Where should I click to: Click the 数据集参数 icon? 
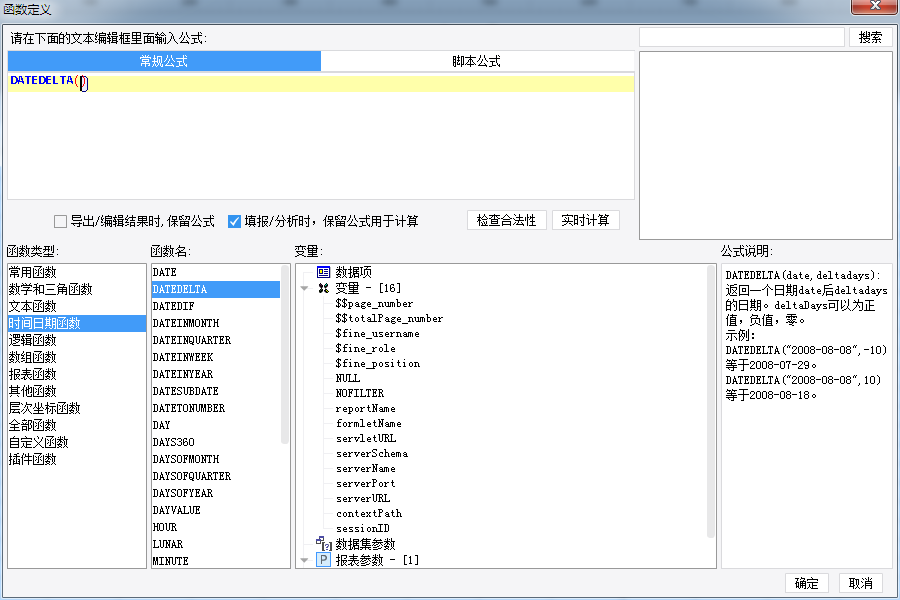pos(324,543)
